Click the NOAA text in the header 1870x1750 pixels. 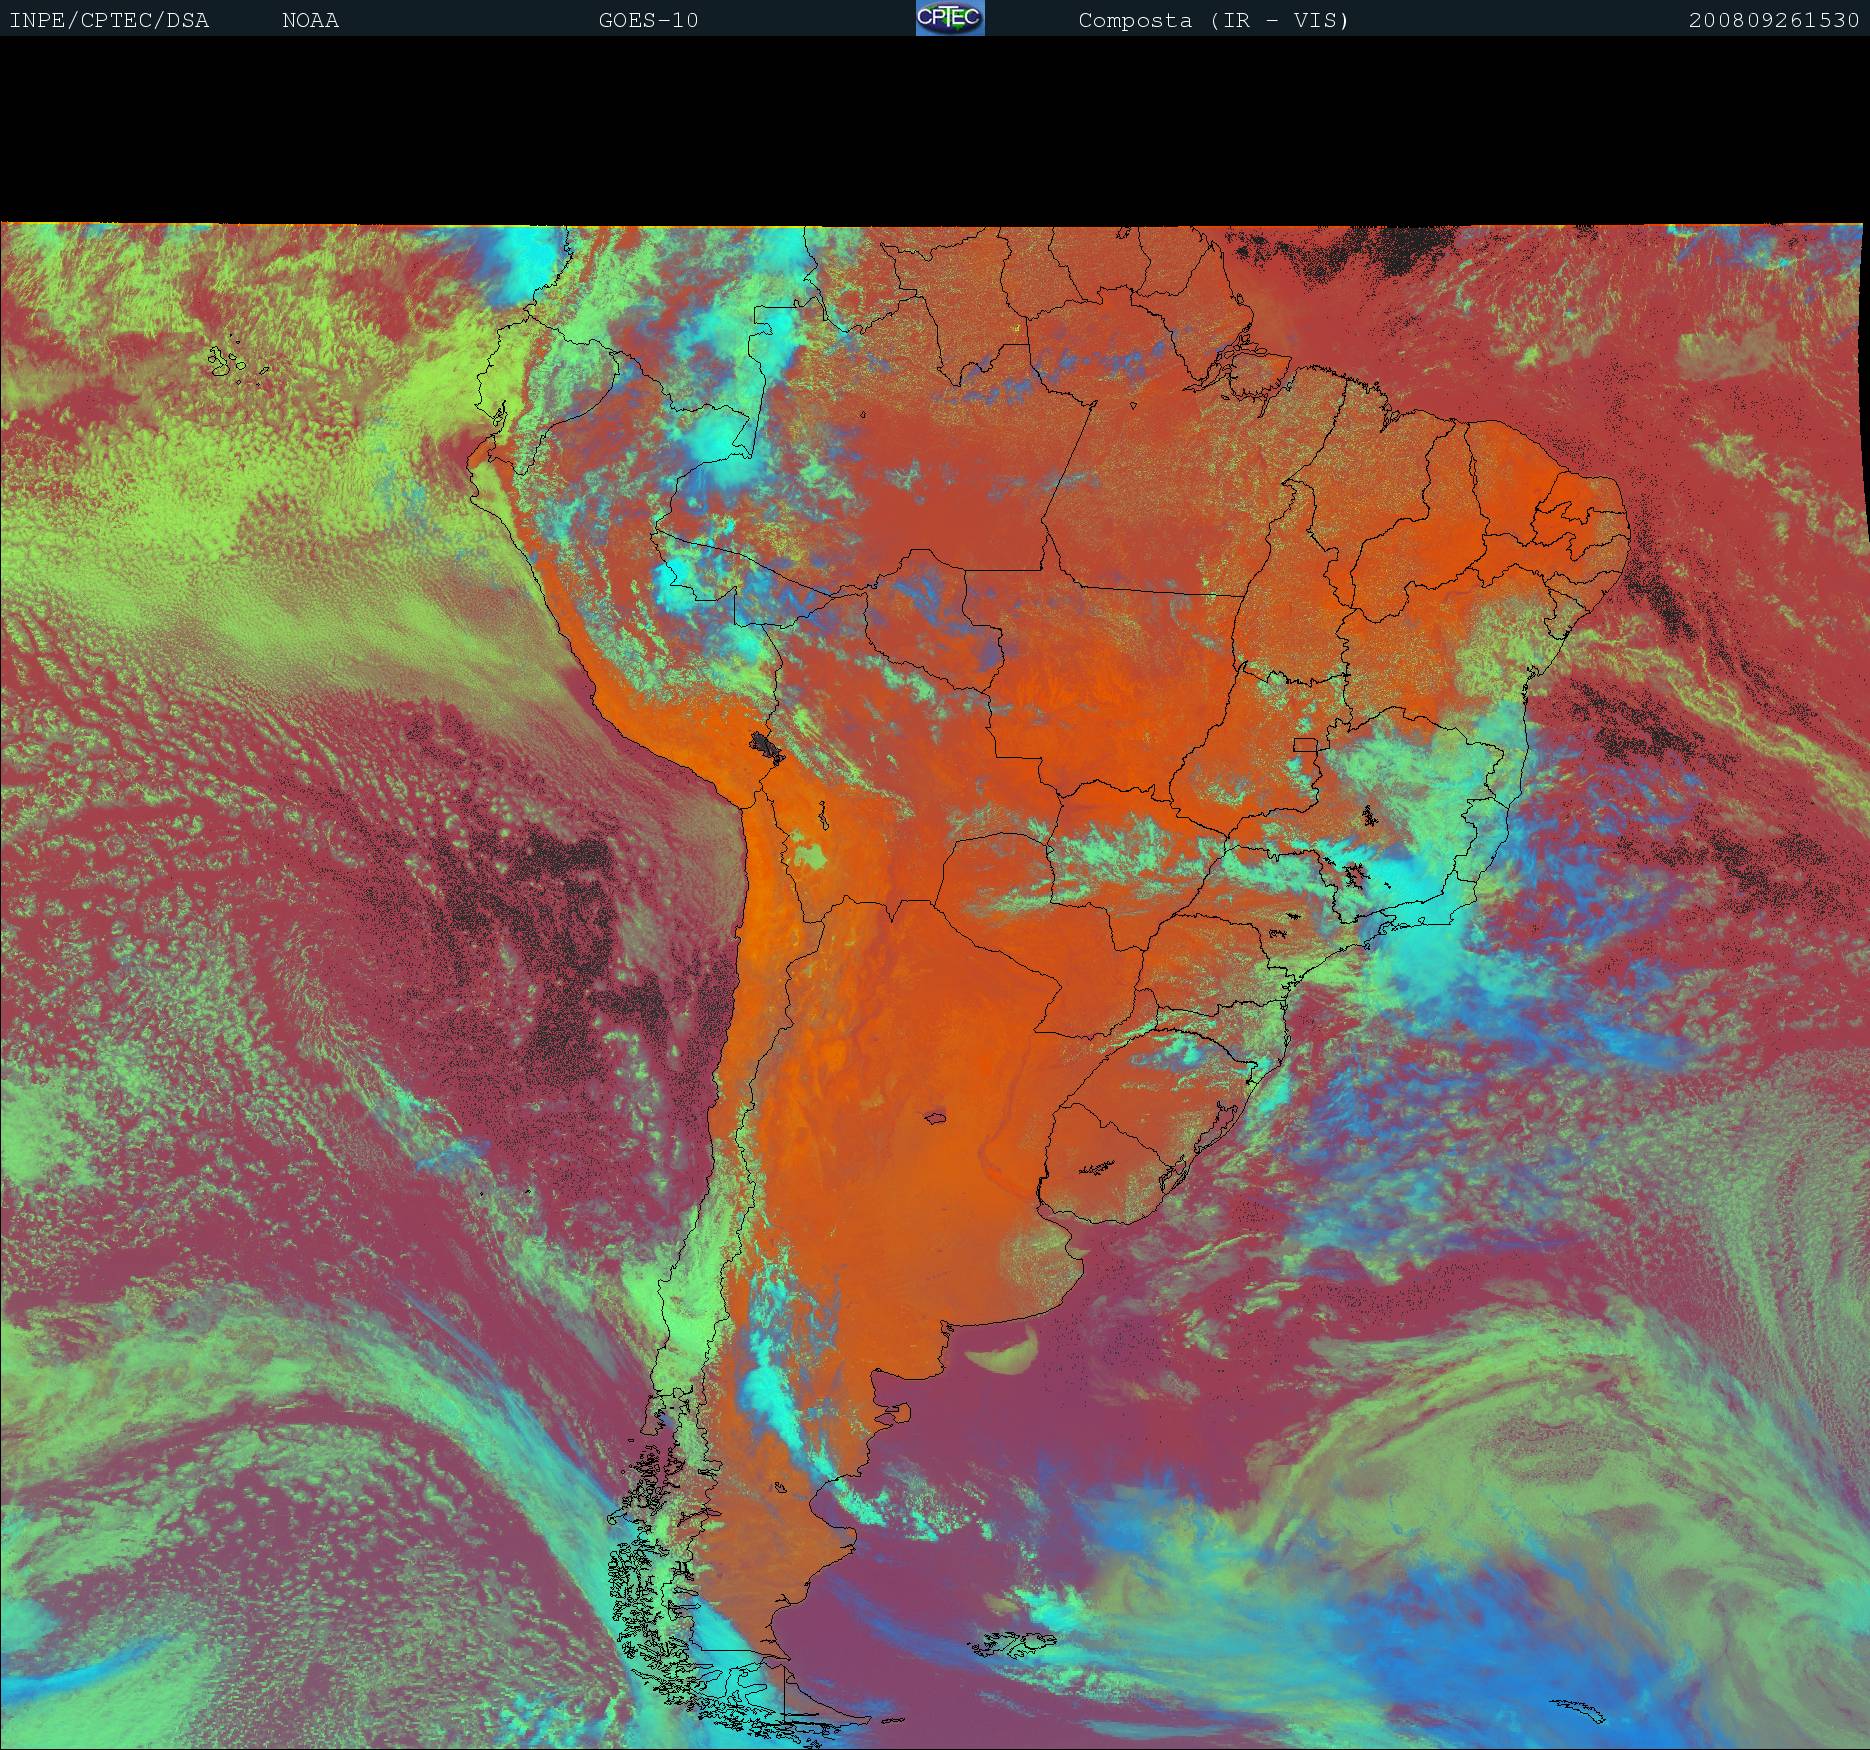pyautogui.click(x=310, y=20)
